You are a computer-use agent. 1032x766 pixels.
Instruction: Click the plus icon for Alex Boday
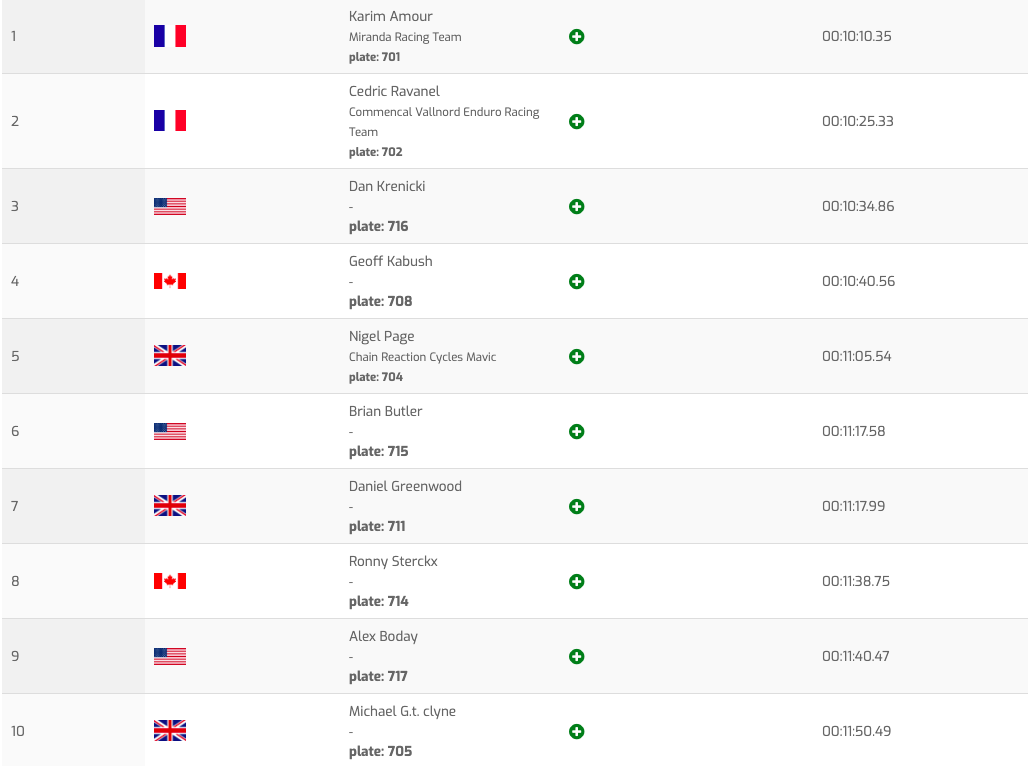click(576, 657)
